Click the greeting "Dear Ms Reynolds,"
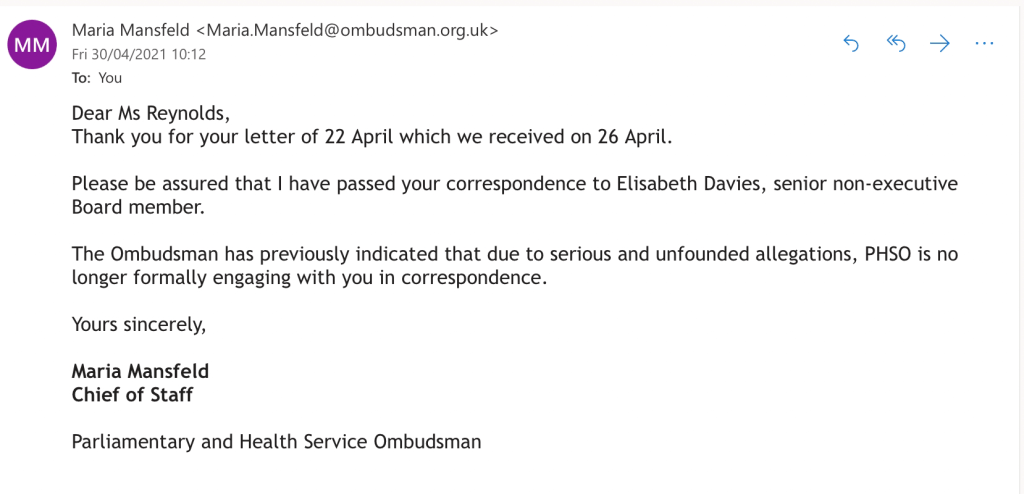Viewport: 1024px width, 494px height. pyautogui.click(x=144, y=114)
